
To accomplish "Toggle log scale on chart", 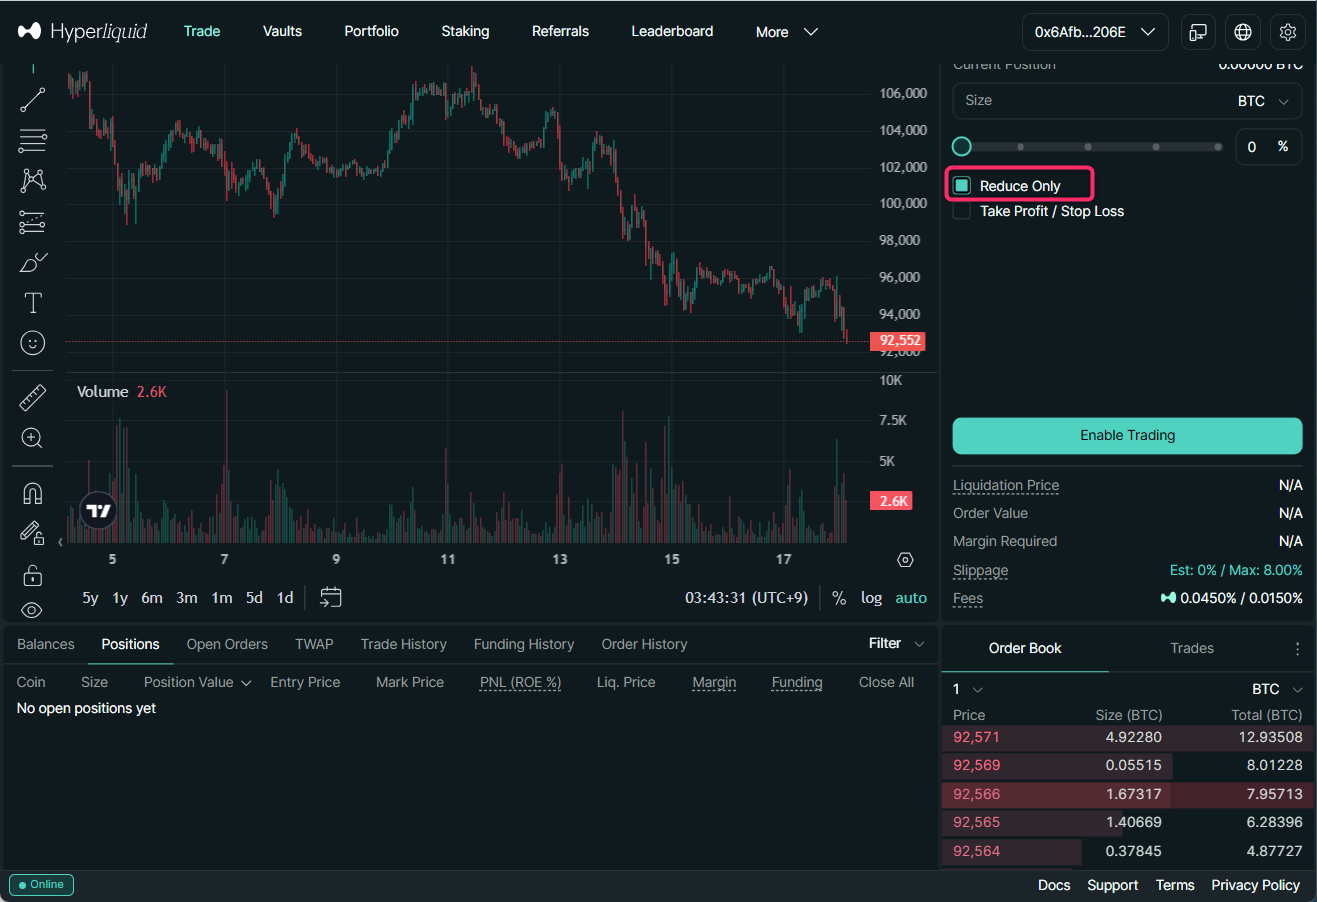I will pyautogui.click(x=871, y=598).
